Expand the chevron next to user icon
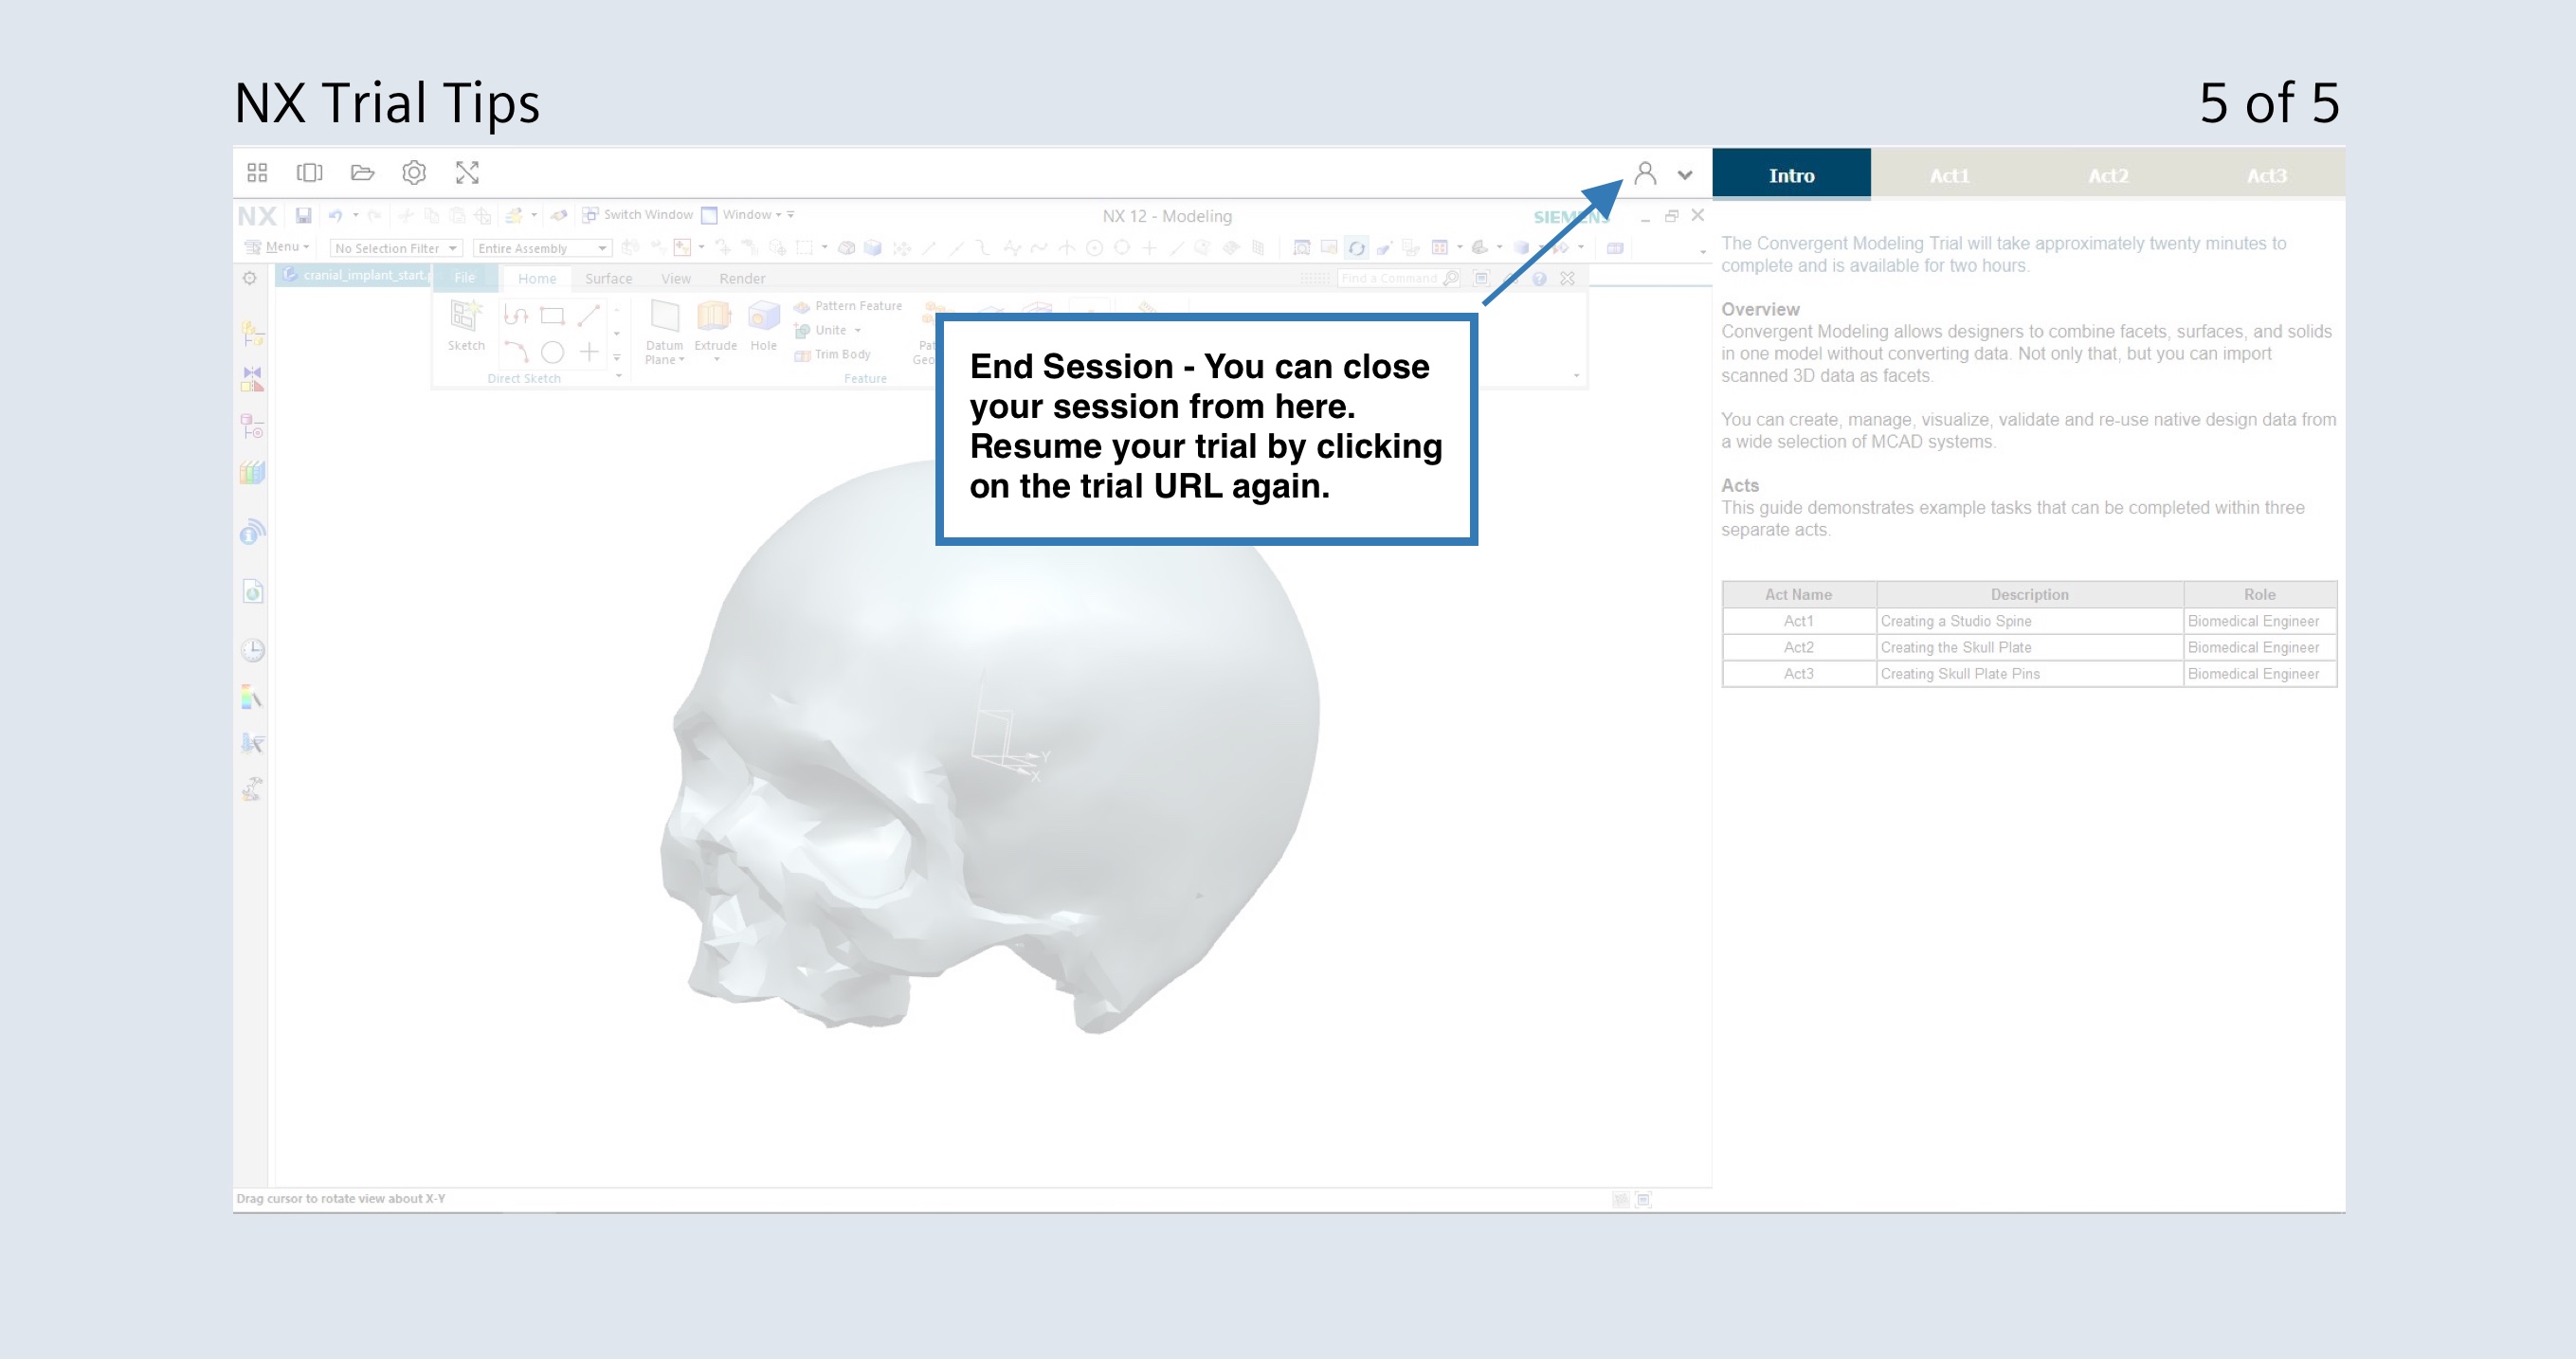This screenshot has height=1359, width=2576. pyautogui.click(x=1685, y=175)
